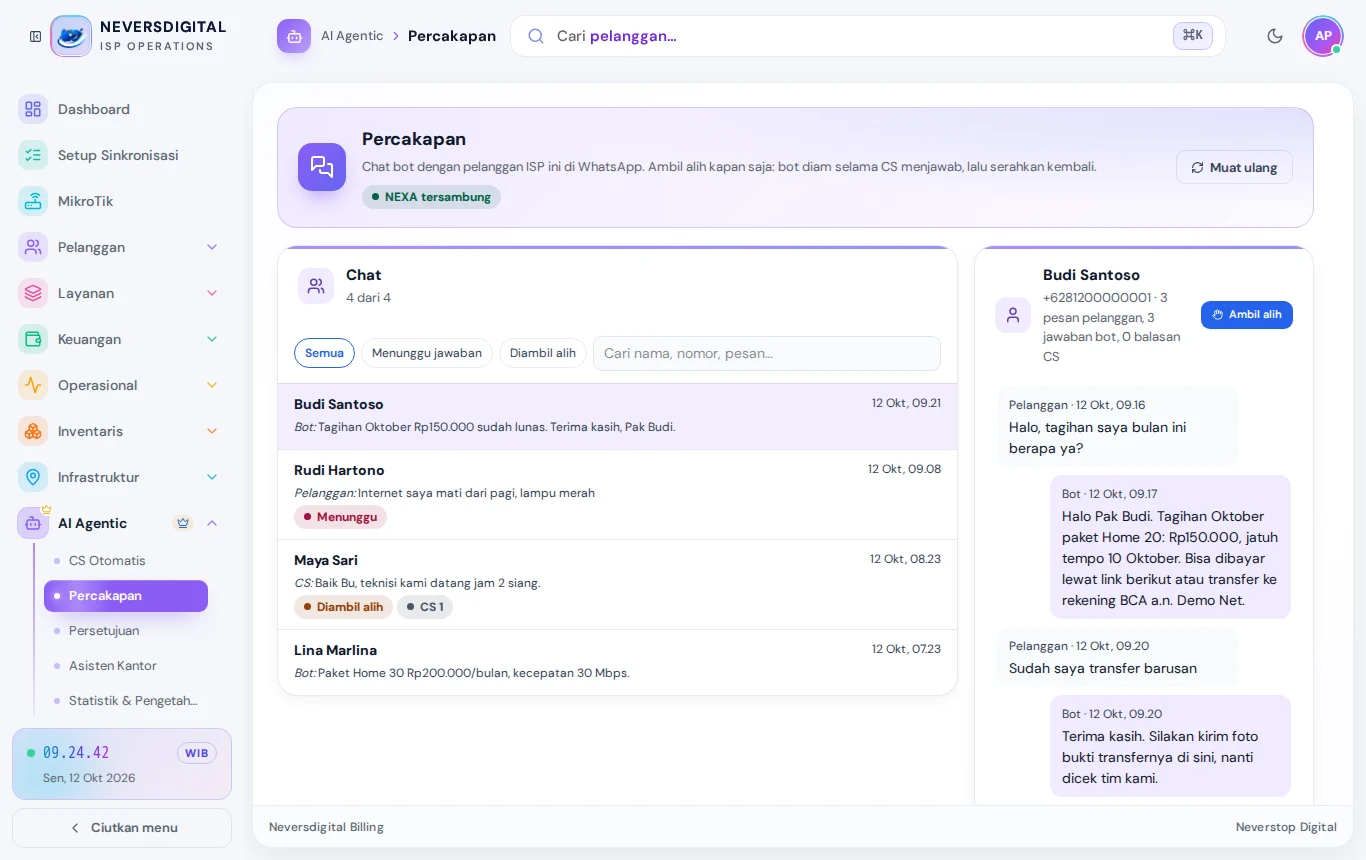Open Persetujuan submenu item

(x=126, y=630)
